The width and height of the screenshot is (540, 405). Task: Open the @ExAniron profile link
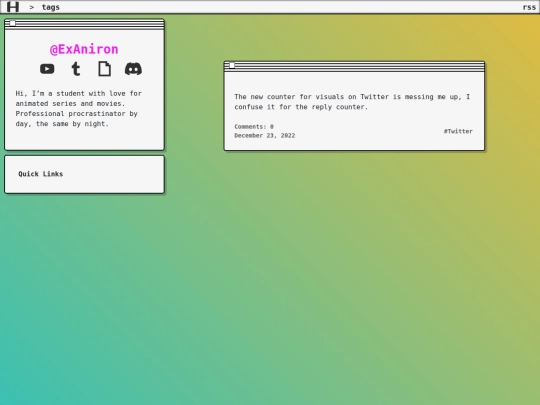pyautogui.click(x=84, y=49)
